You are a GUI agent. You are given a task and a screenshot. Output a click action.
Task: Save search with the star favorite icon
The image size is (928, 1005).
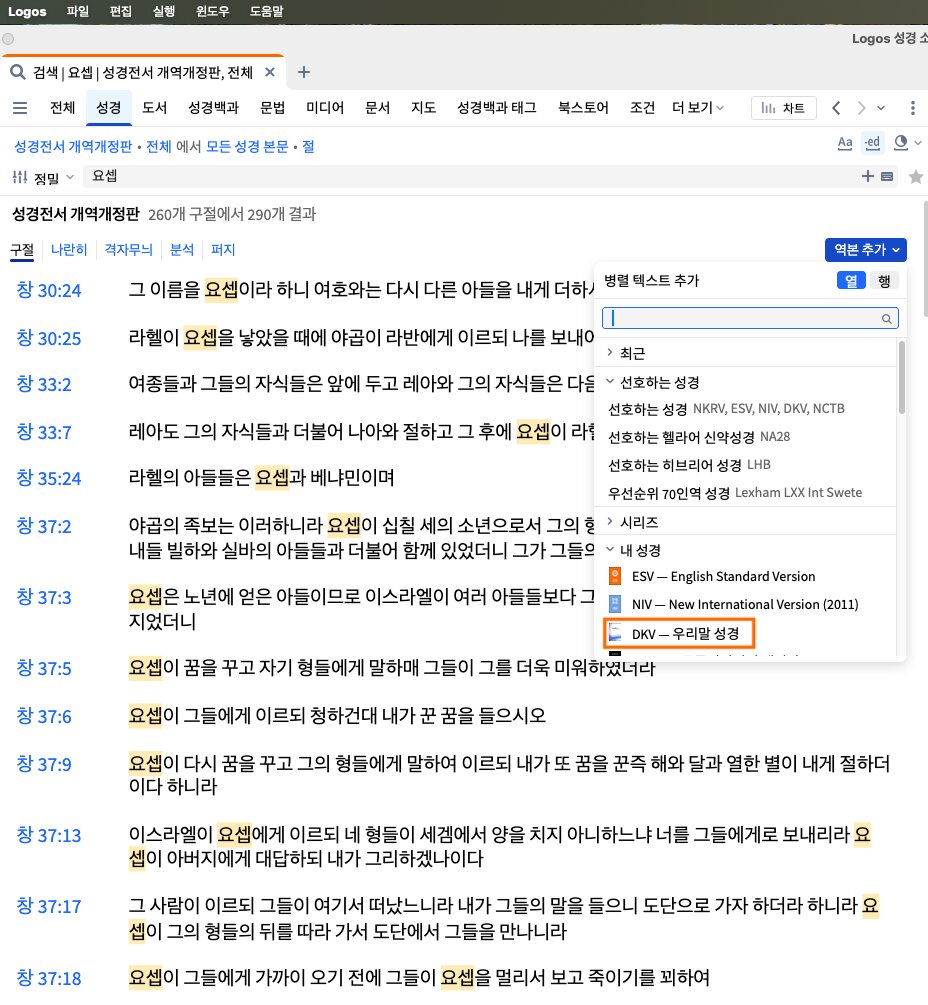tap(916, 176)
